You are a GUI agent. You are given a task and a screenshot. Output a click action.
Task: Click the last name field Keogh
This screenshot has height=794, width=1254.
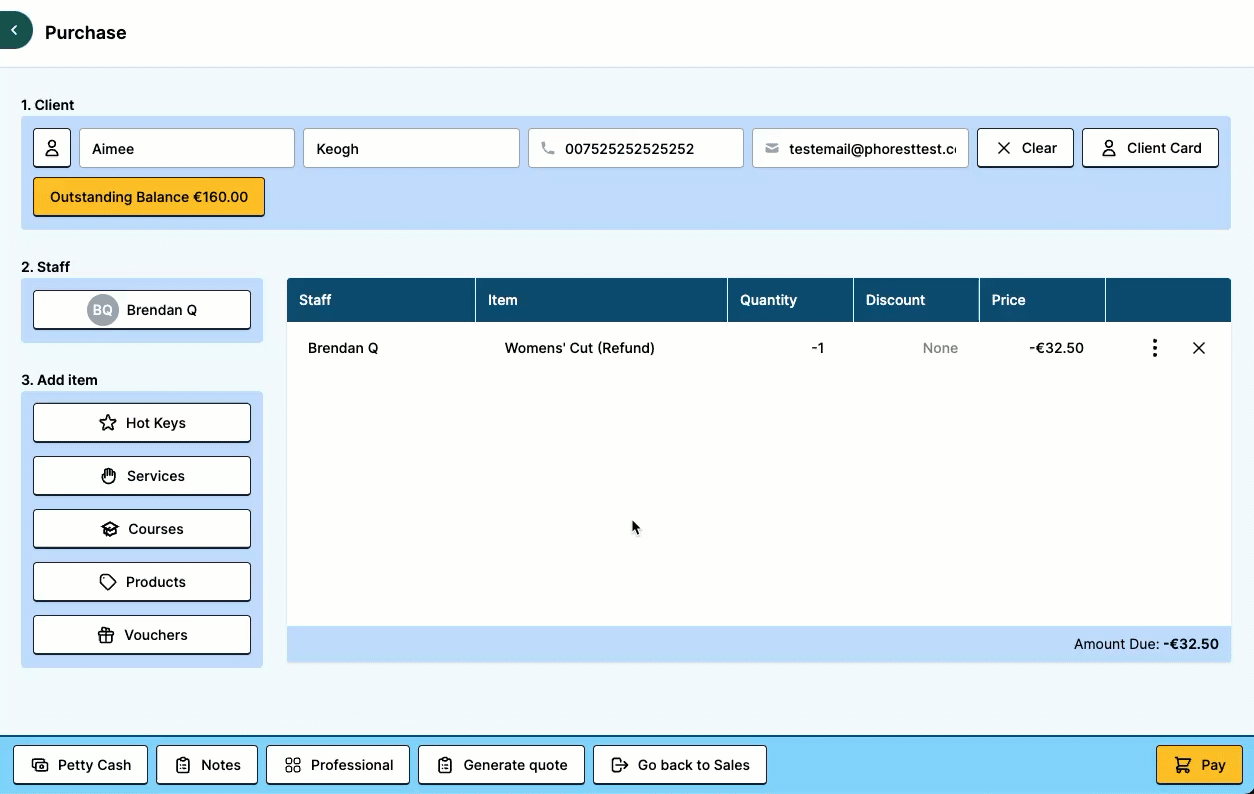click(x=411, y=148)
